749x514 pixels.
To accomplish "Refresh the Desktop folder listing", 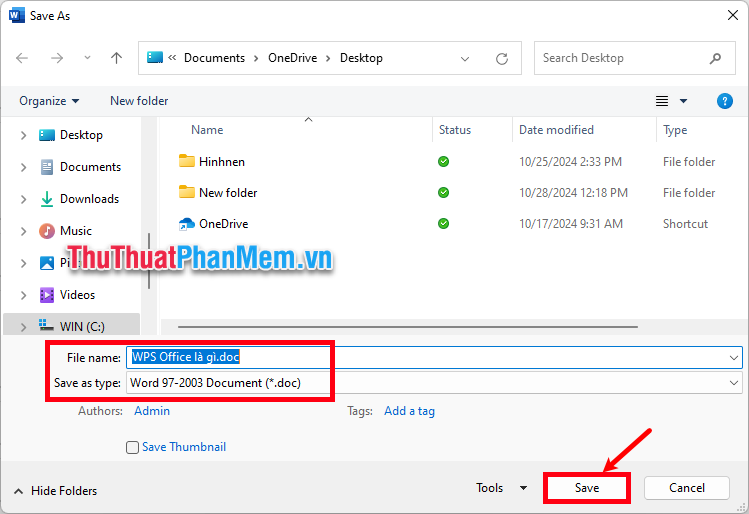I will click(x=502, y=59).
